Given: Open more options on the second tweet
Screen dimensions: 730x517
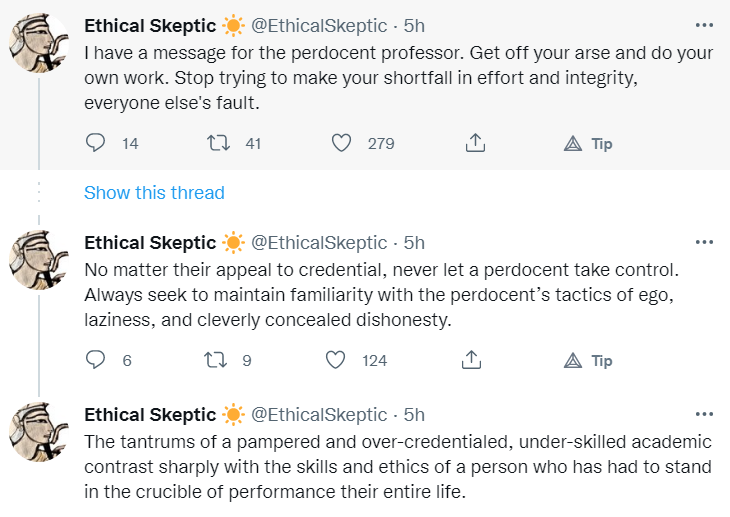Looking at the screenshot, I should pos(704,242).
